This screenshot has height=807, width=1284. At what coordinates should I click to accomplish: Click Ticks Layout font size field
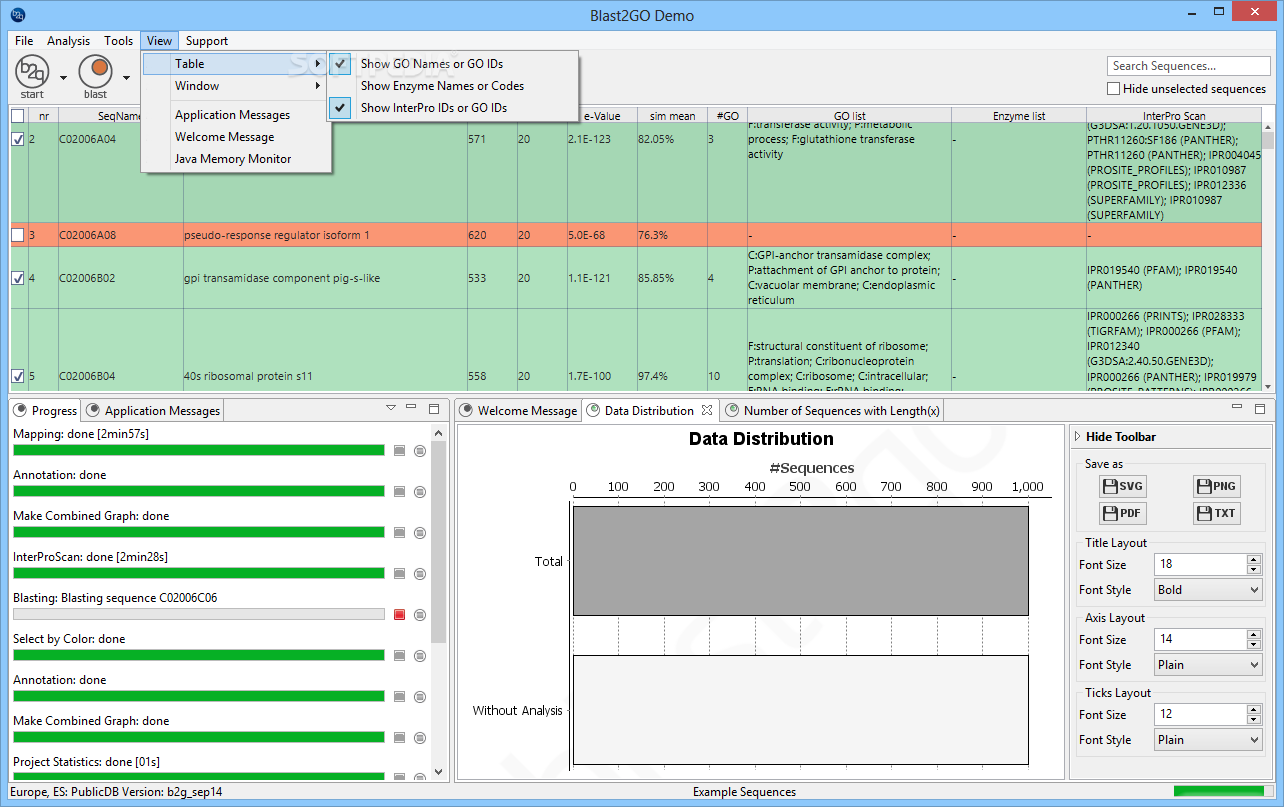1200,715
